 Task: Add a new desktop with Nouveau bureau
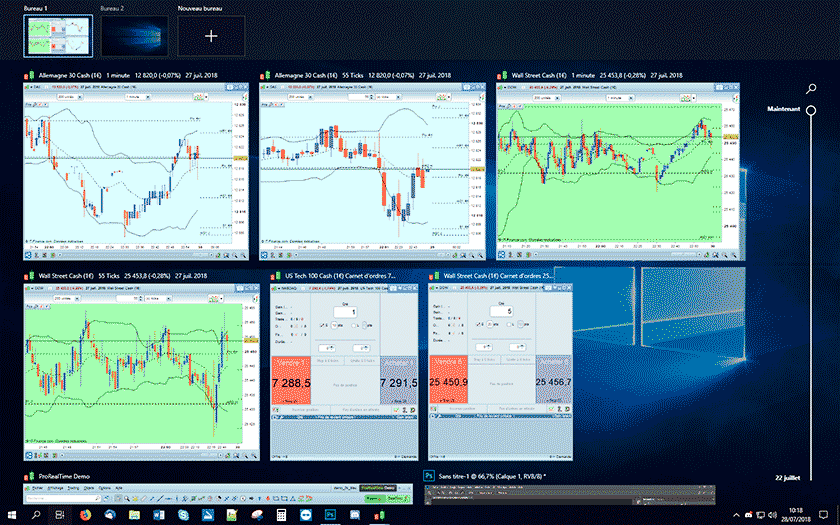coord(211,35)
